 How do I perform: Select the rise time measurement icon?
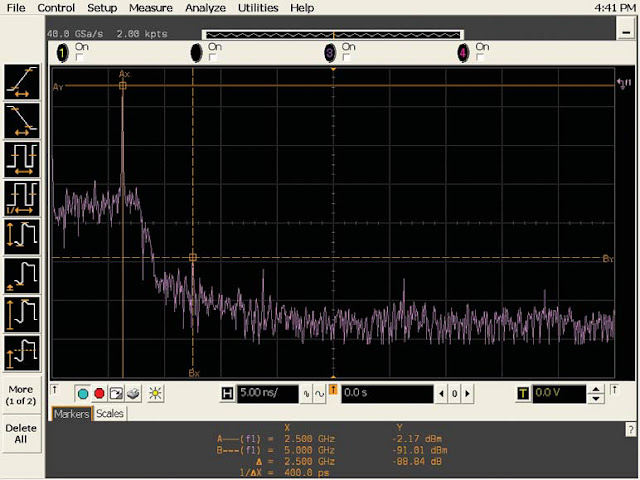coord(22,82)
